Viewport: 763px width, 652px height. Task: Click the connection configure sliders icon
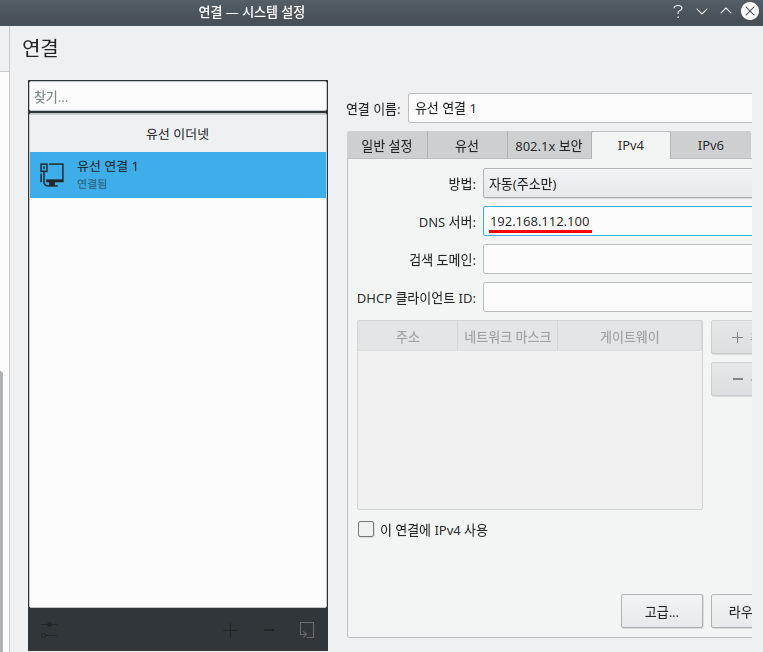(x=49, y=630)
